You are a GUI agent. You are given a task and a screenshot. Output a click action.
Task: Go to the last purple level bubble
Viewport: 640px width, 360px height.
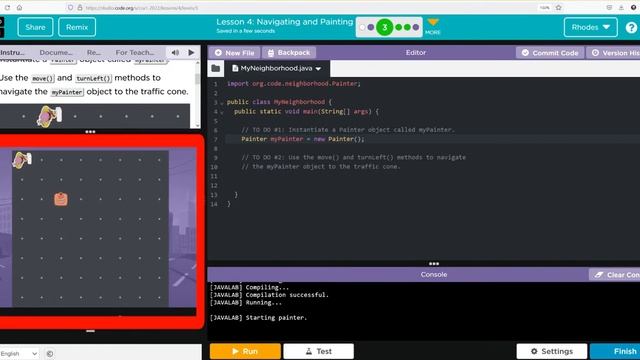(416, 27)
